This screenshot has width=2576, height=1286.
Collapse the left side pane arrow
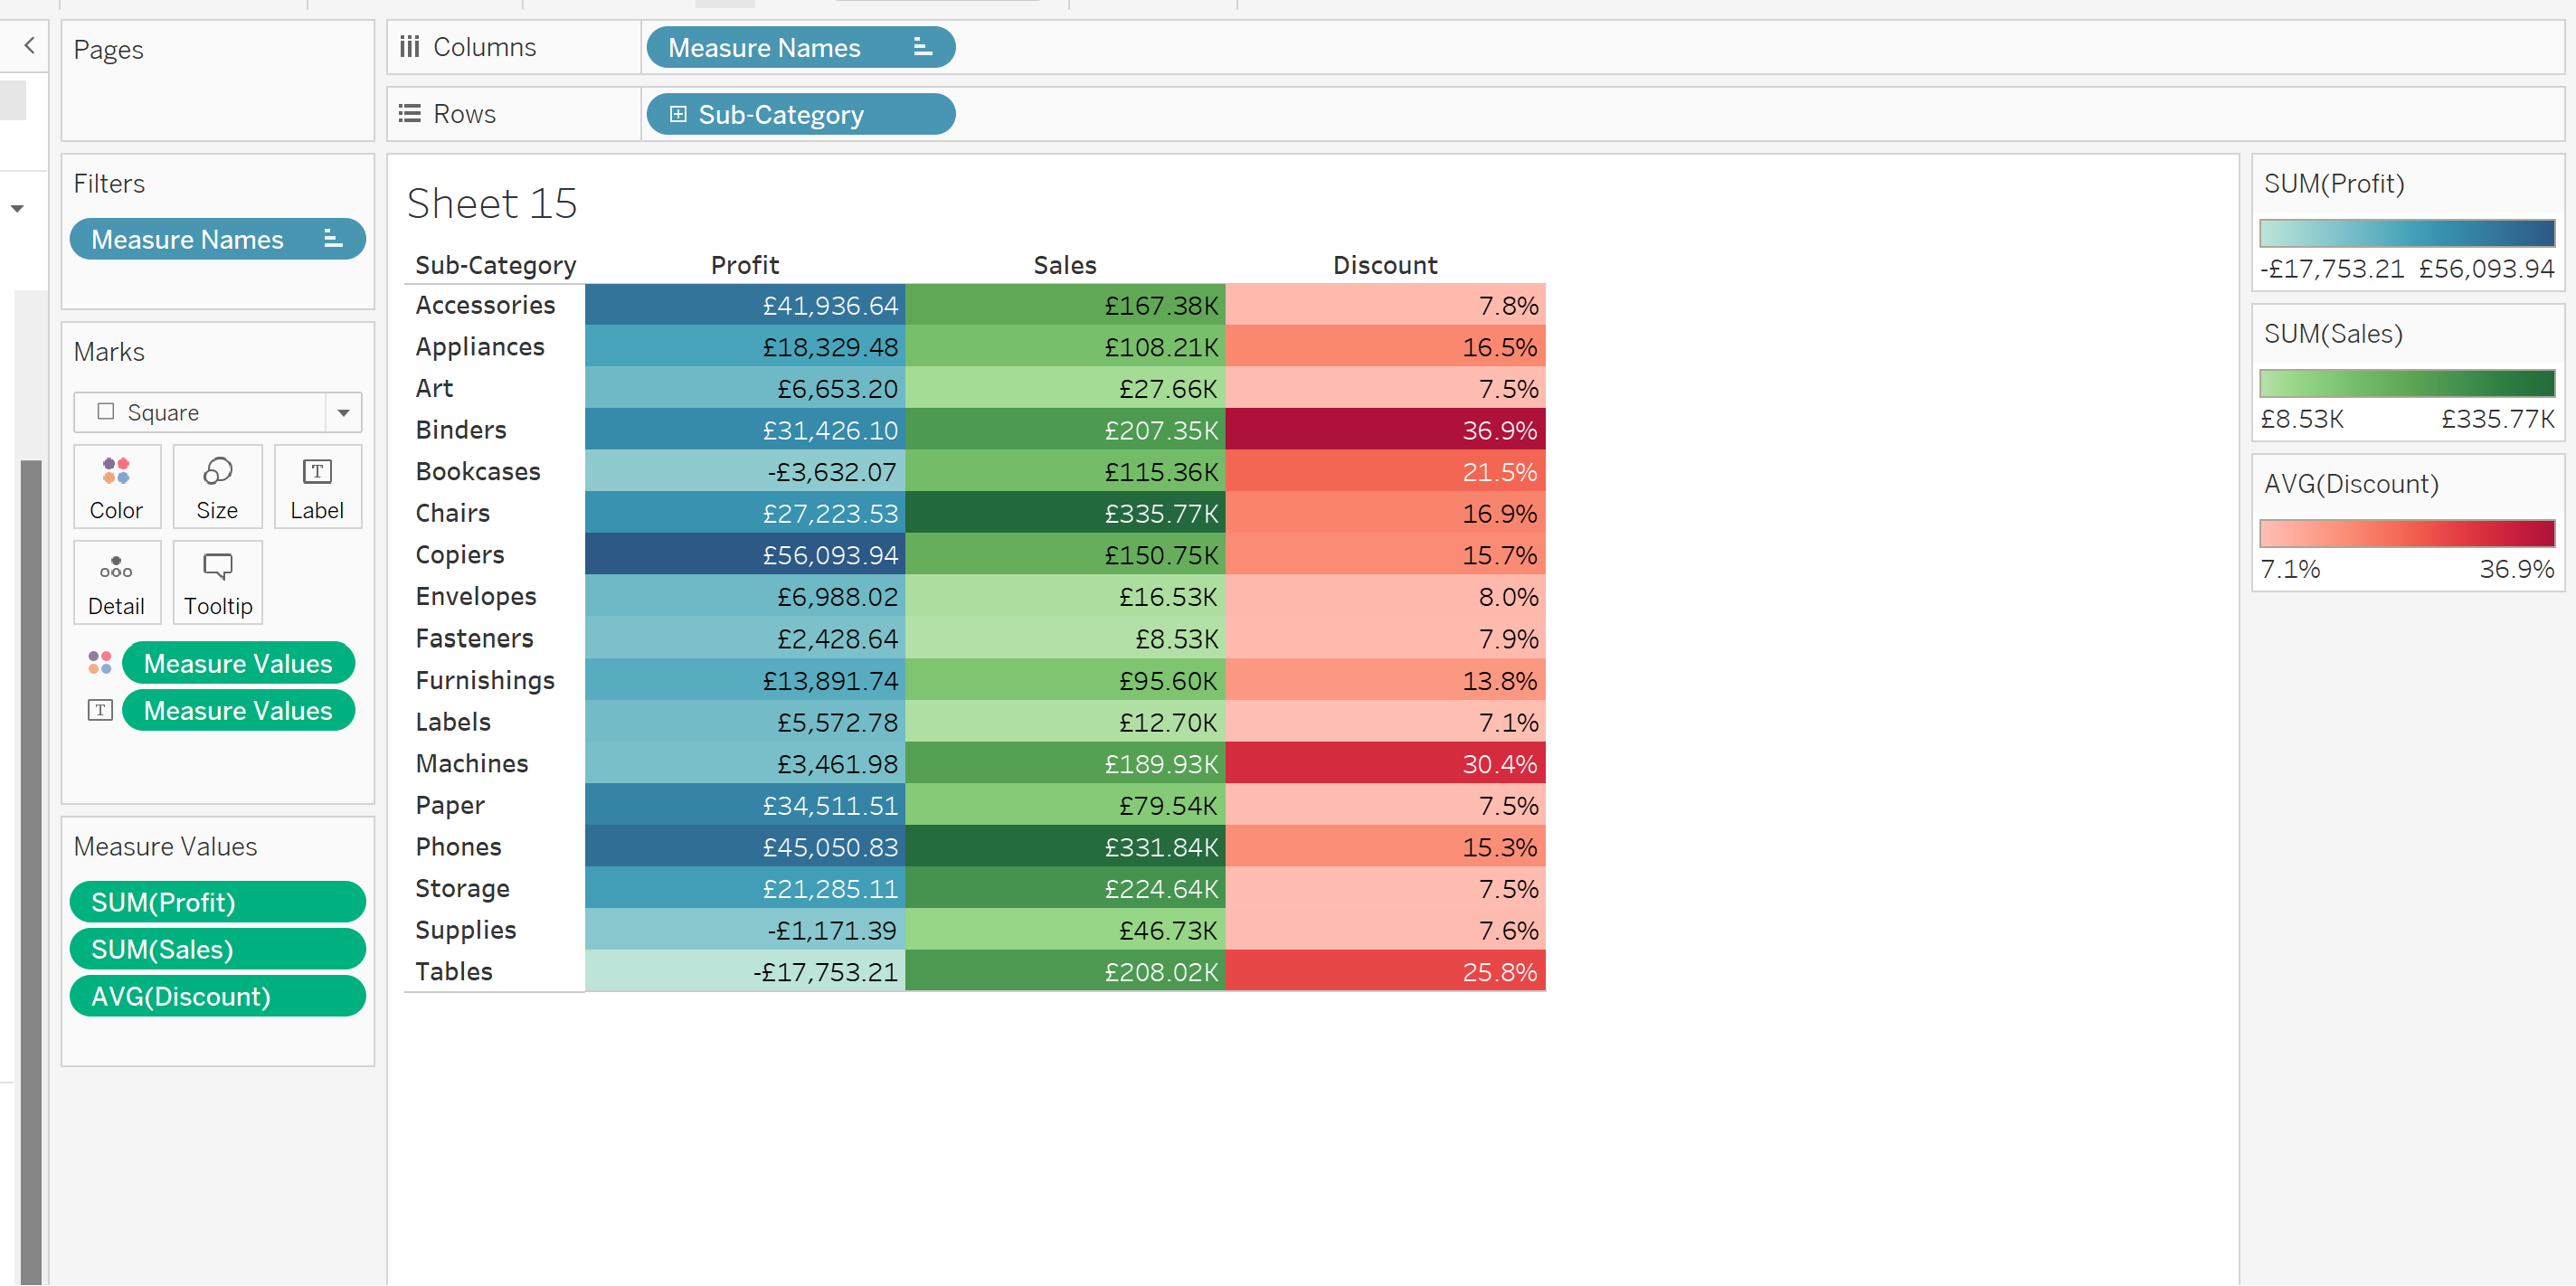click(x=30, y=45)
